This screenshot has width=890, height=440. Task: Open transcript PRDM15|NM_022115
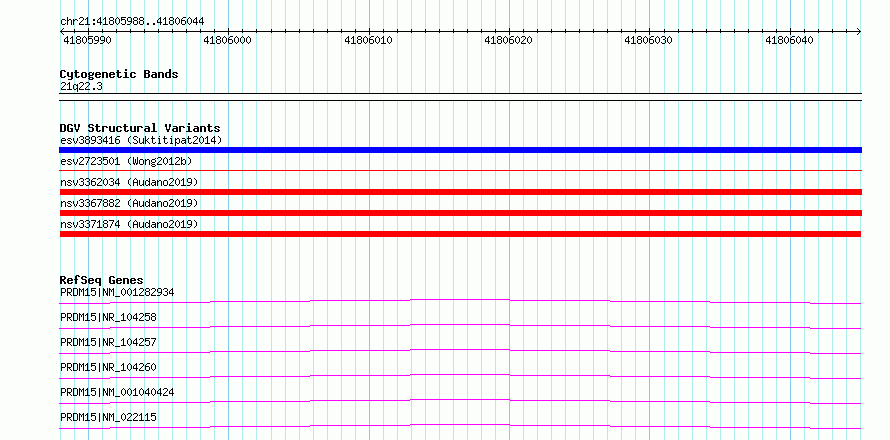point(108,417)
